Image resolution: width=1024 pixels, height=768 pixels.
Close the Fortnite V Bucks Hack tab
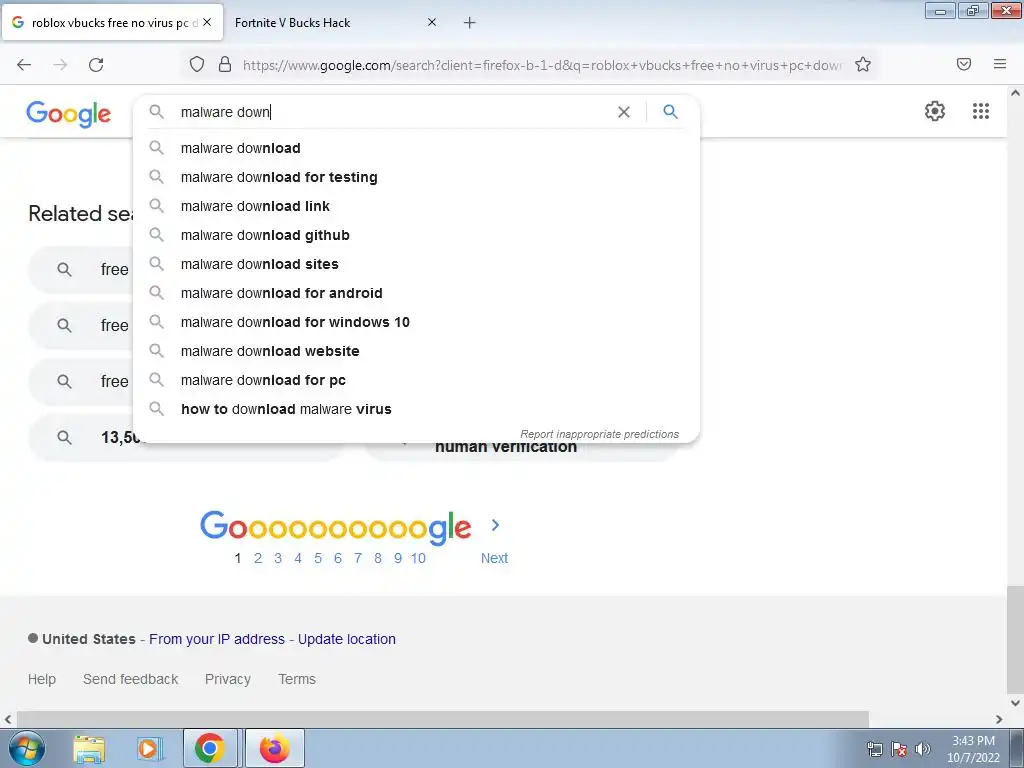click(x=432, y=22)
